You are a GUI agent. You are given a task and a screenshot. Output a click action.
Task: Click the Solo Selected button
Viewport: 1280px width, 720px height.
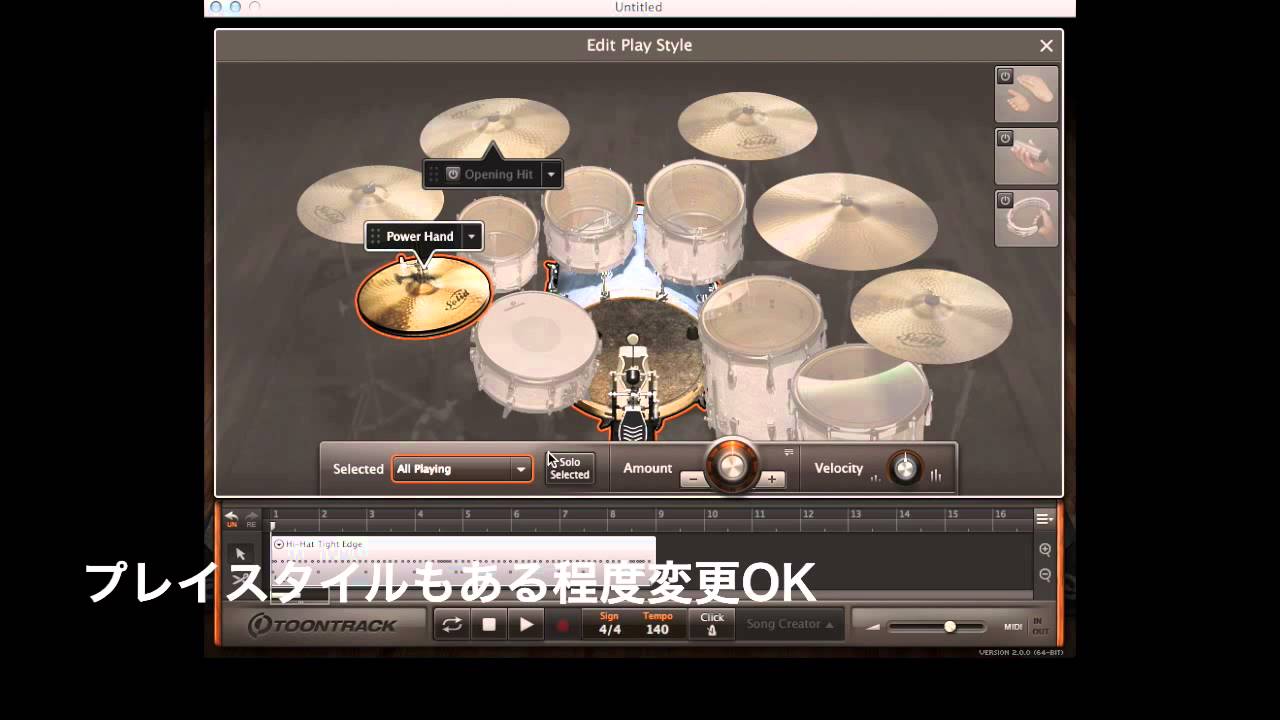pos(570,469)
